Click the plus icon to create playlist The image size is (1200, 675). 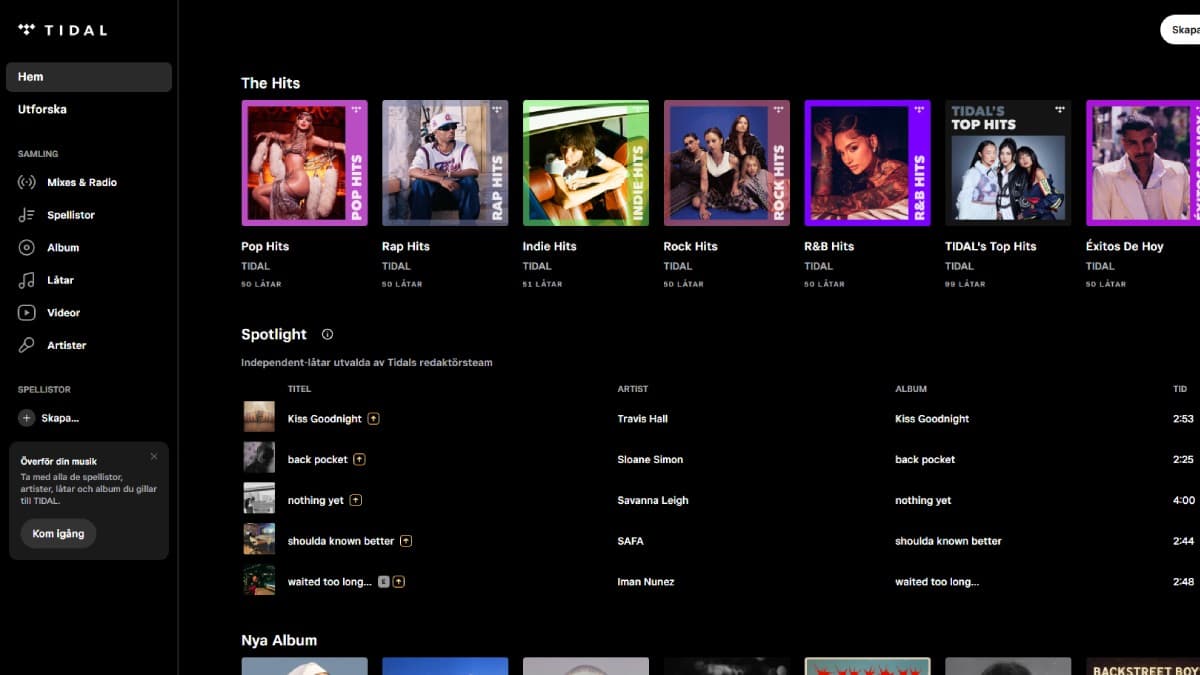[27, 418]
